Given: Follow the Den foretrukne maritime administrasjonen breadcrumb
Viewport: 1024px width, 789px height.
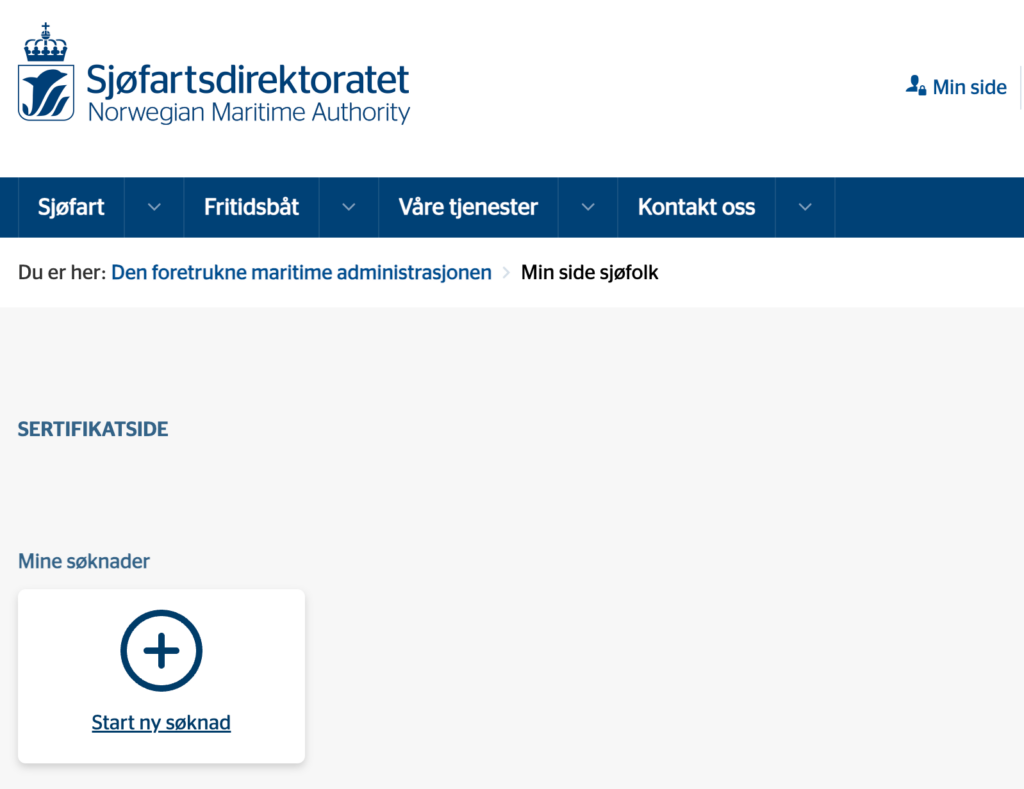Looking at the screenshot, I should (x=301, y=272).
